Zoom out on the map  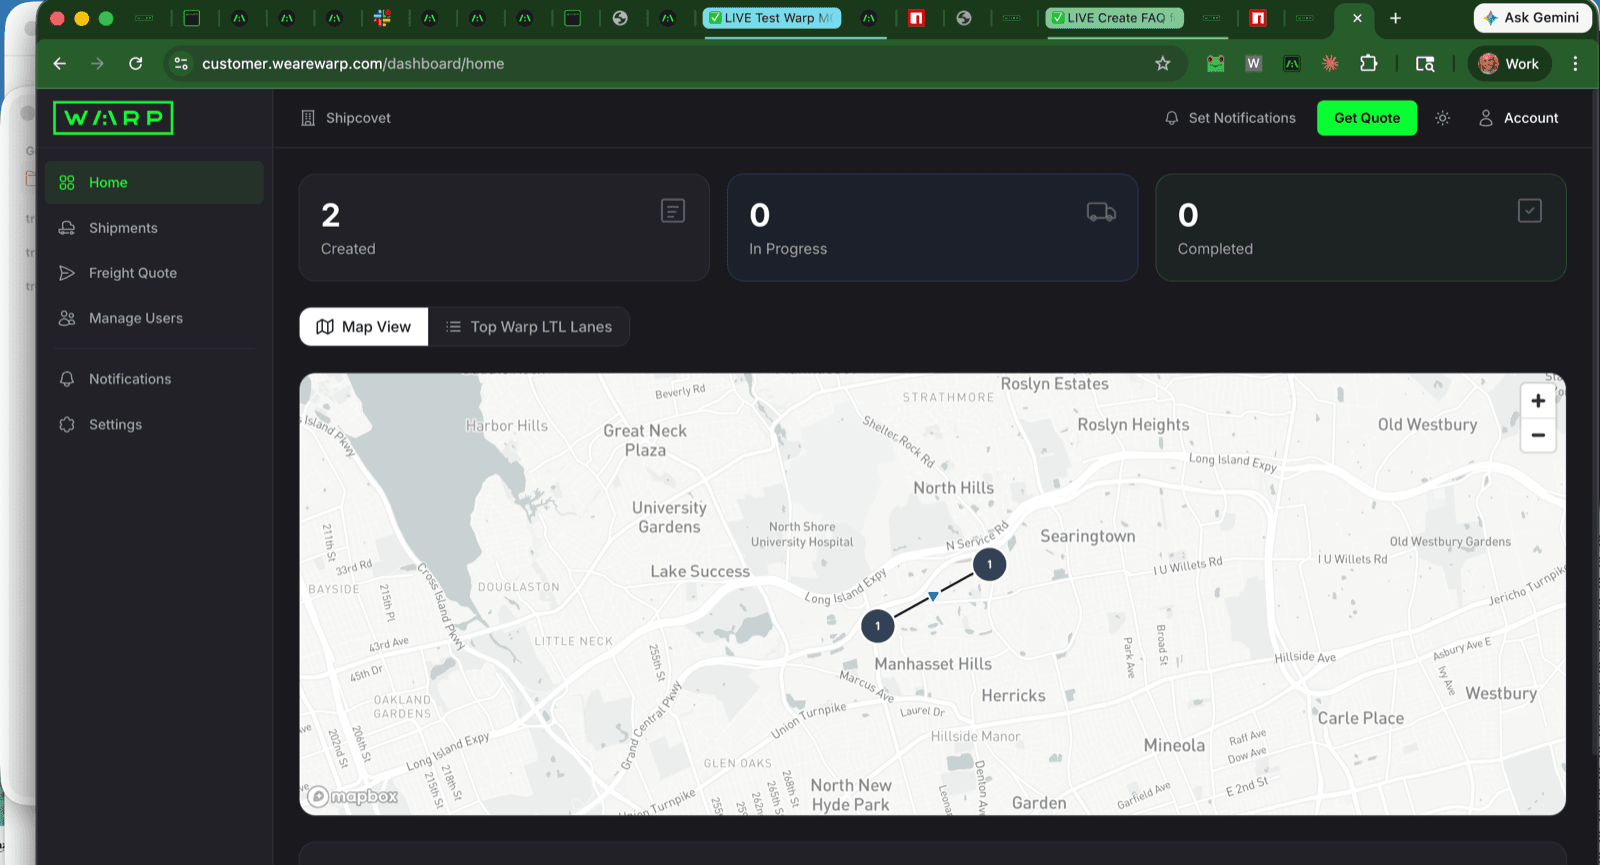pyautogui.click(x=1538, y=435)
